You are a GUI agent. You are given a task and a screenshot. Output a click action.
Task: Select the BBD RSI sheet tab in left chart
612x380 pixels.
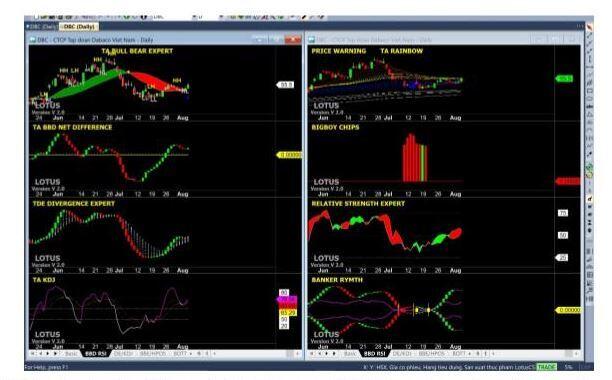click(x=96, y=353)
